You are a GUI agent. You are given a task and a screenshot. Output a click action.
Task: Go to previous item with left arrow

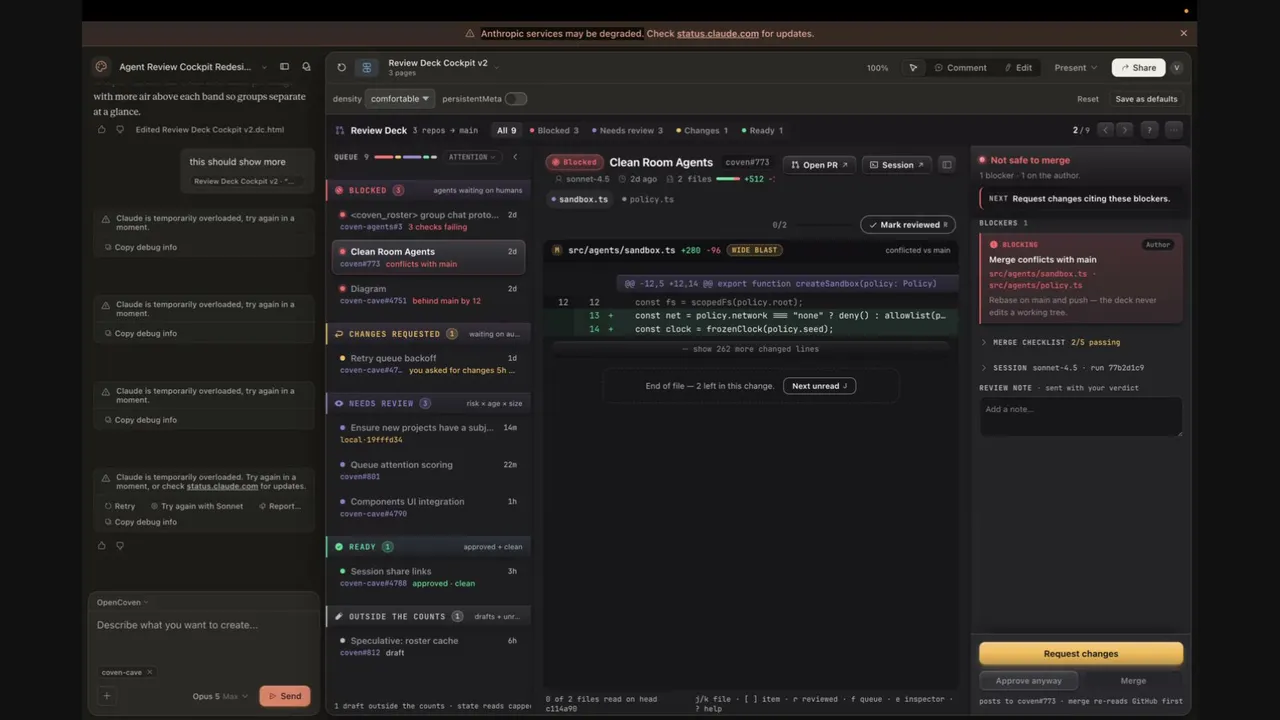pyautogui.click(x=1105, y=130)
